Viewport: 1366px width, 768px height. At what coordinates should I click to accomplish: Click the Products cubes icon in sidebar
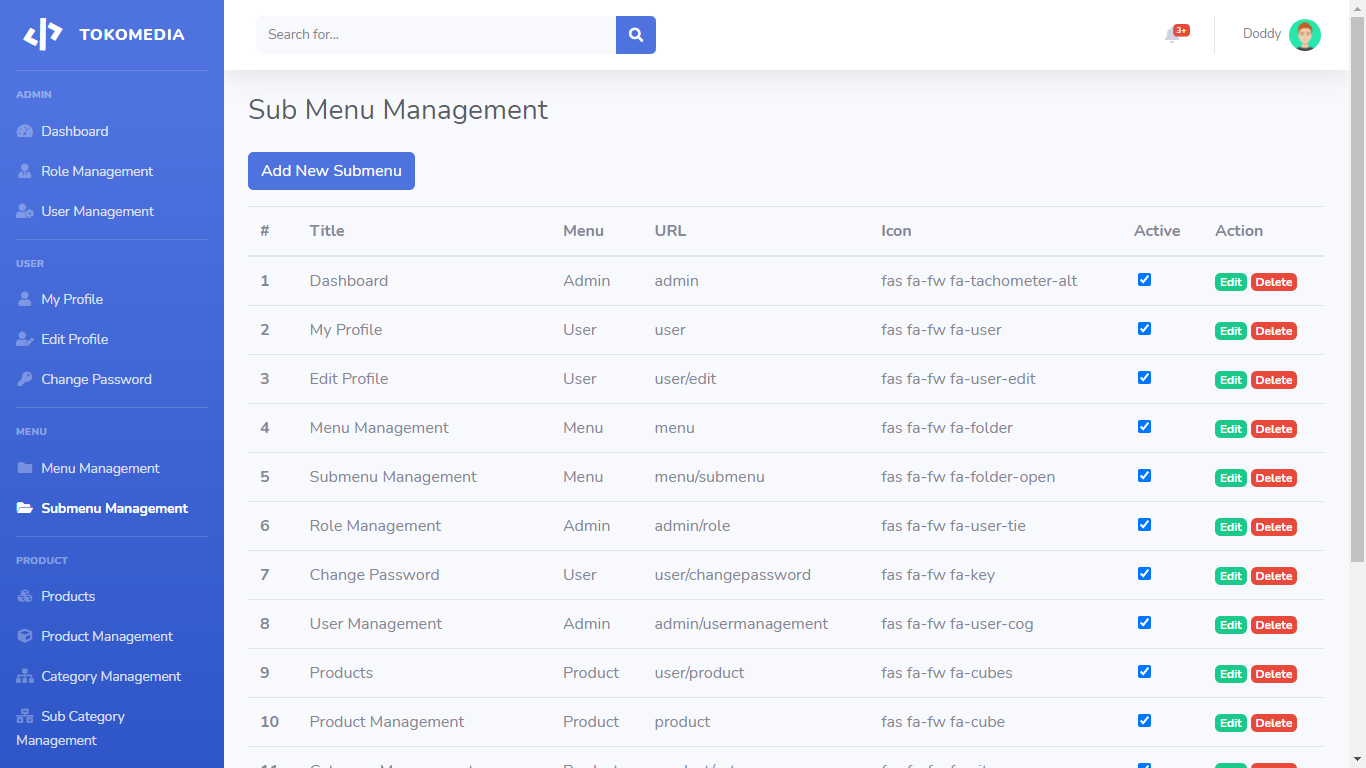coord(25,597)
